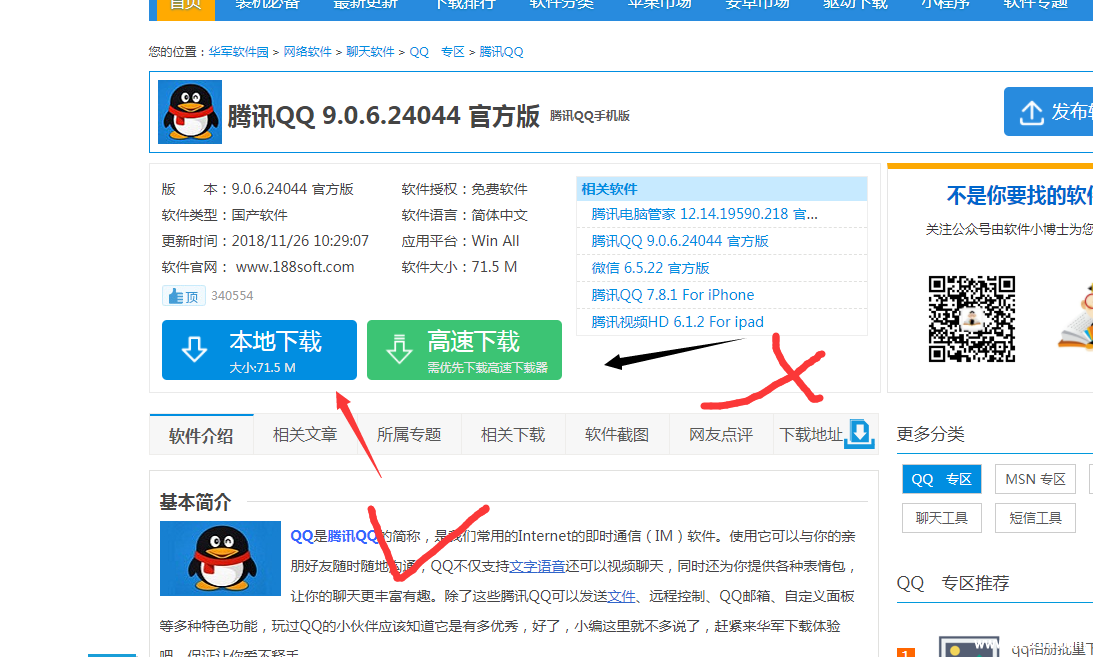This screenshot has height=657, width=1093.
Task: Click the official site www.188soft.com
Action: tap(295, 267)
